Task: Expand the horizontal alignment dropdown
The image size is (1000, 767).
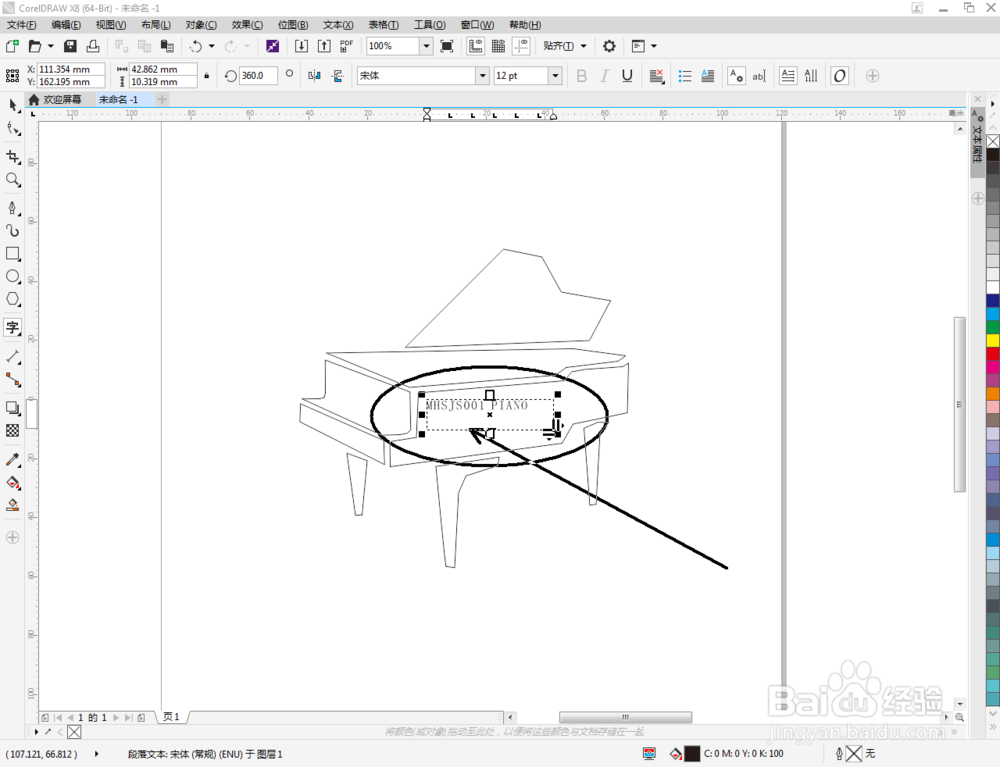Action: click(x=656, y=76)
